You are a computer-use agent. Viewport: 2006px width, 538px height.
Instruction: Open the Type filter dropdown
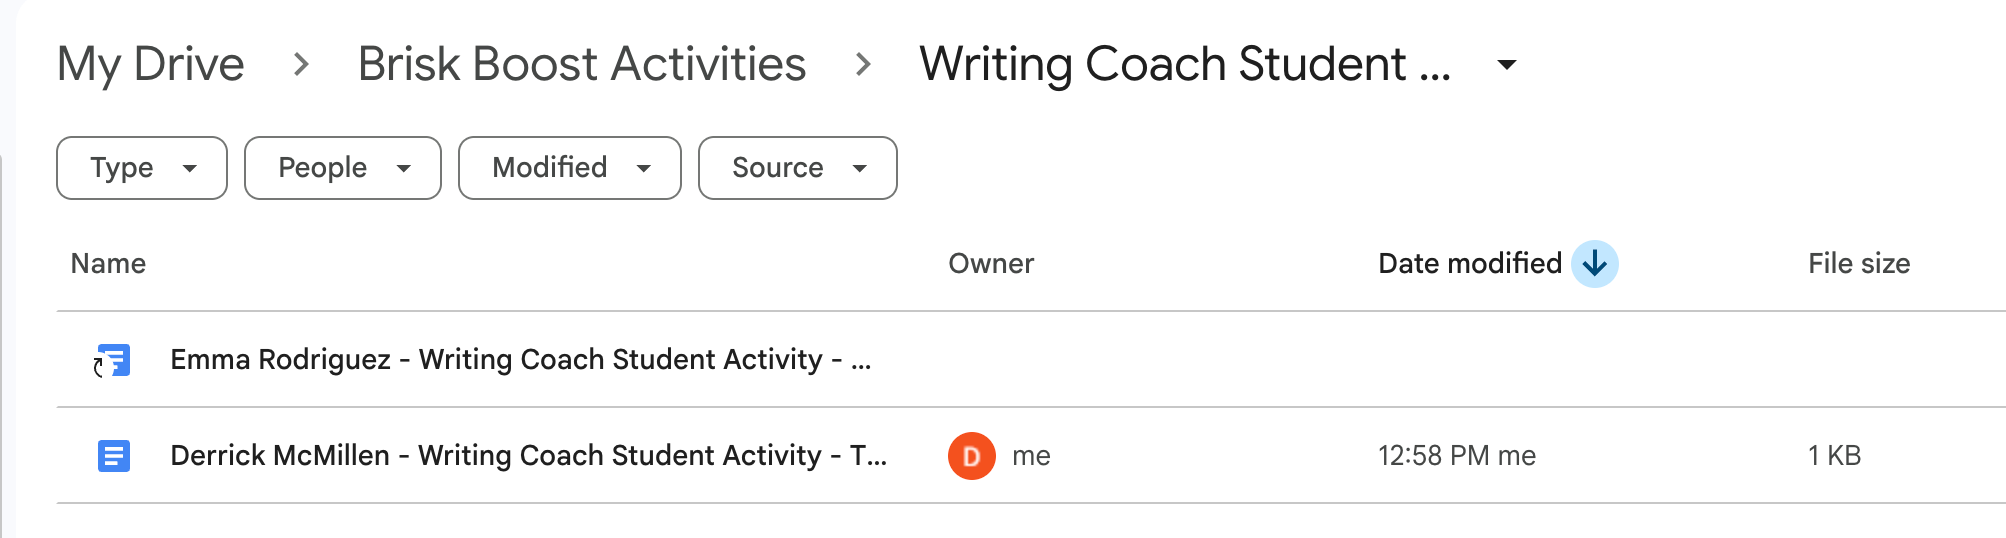click(142, 168)
